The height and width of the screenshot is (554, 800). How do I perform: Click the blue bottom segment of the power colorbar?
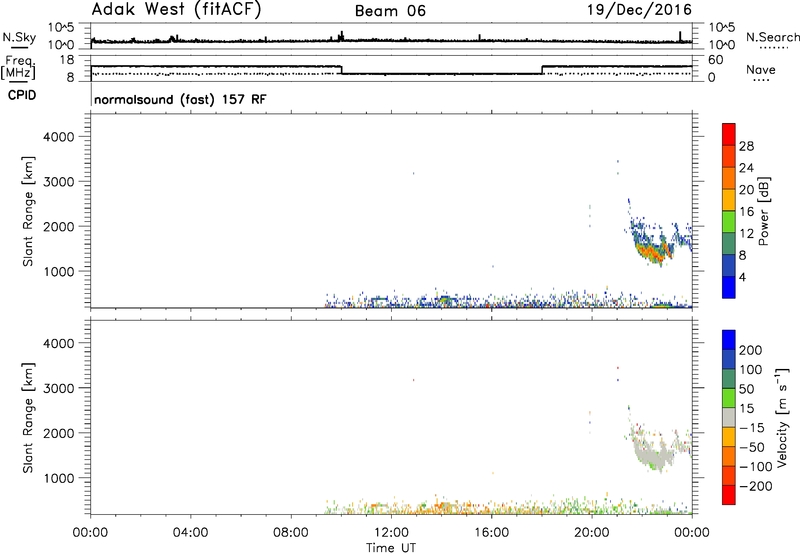(x=729, y=287)
